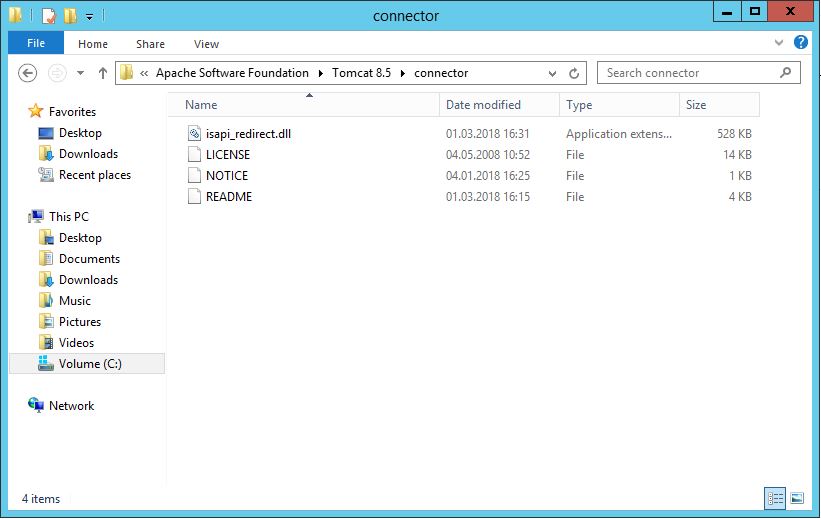Refresh the connector folder view

574,73
